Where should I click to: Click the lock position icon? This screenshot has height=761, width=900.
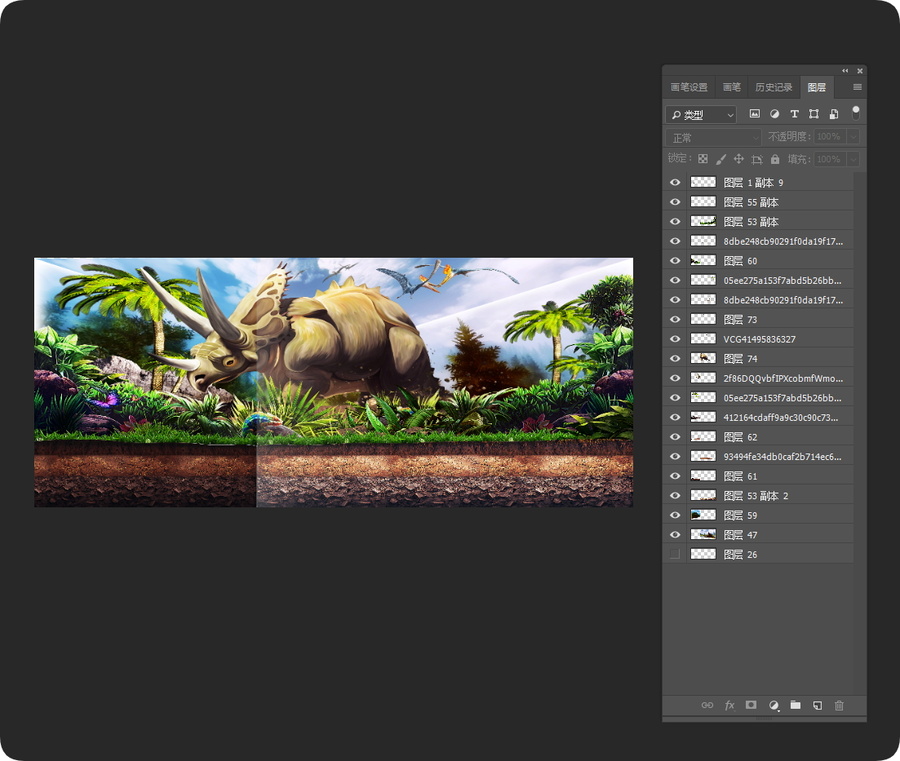tap(739, 159)
